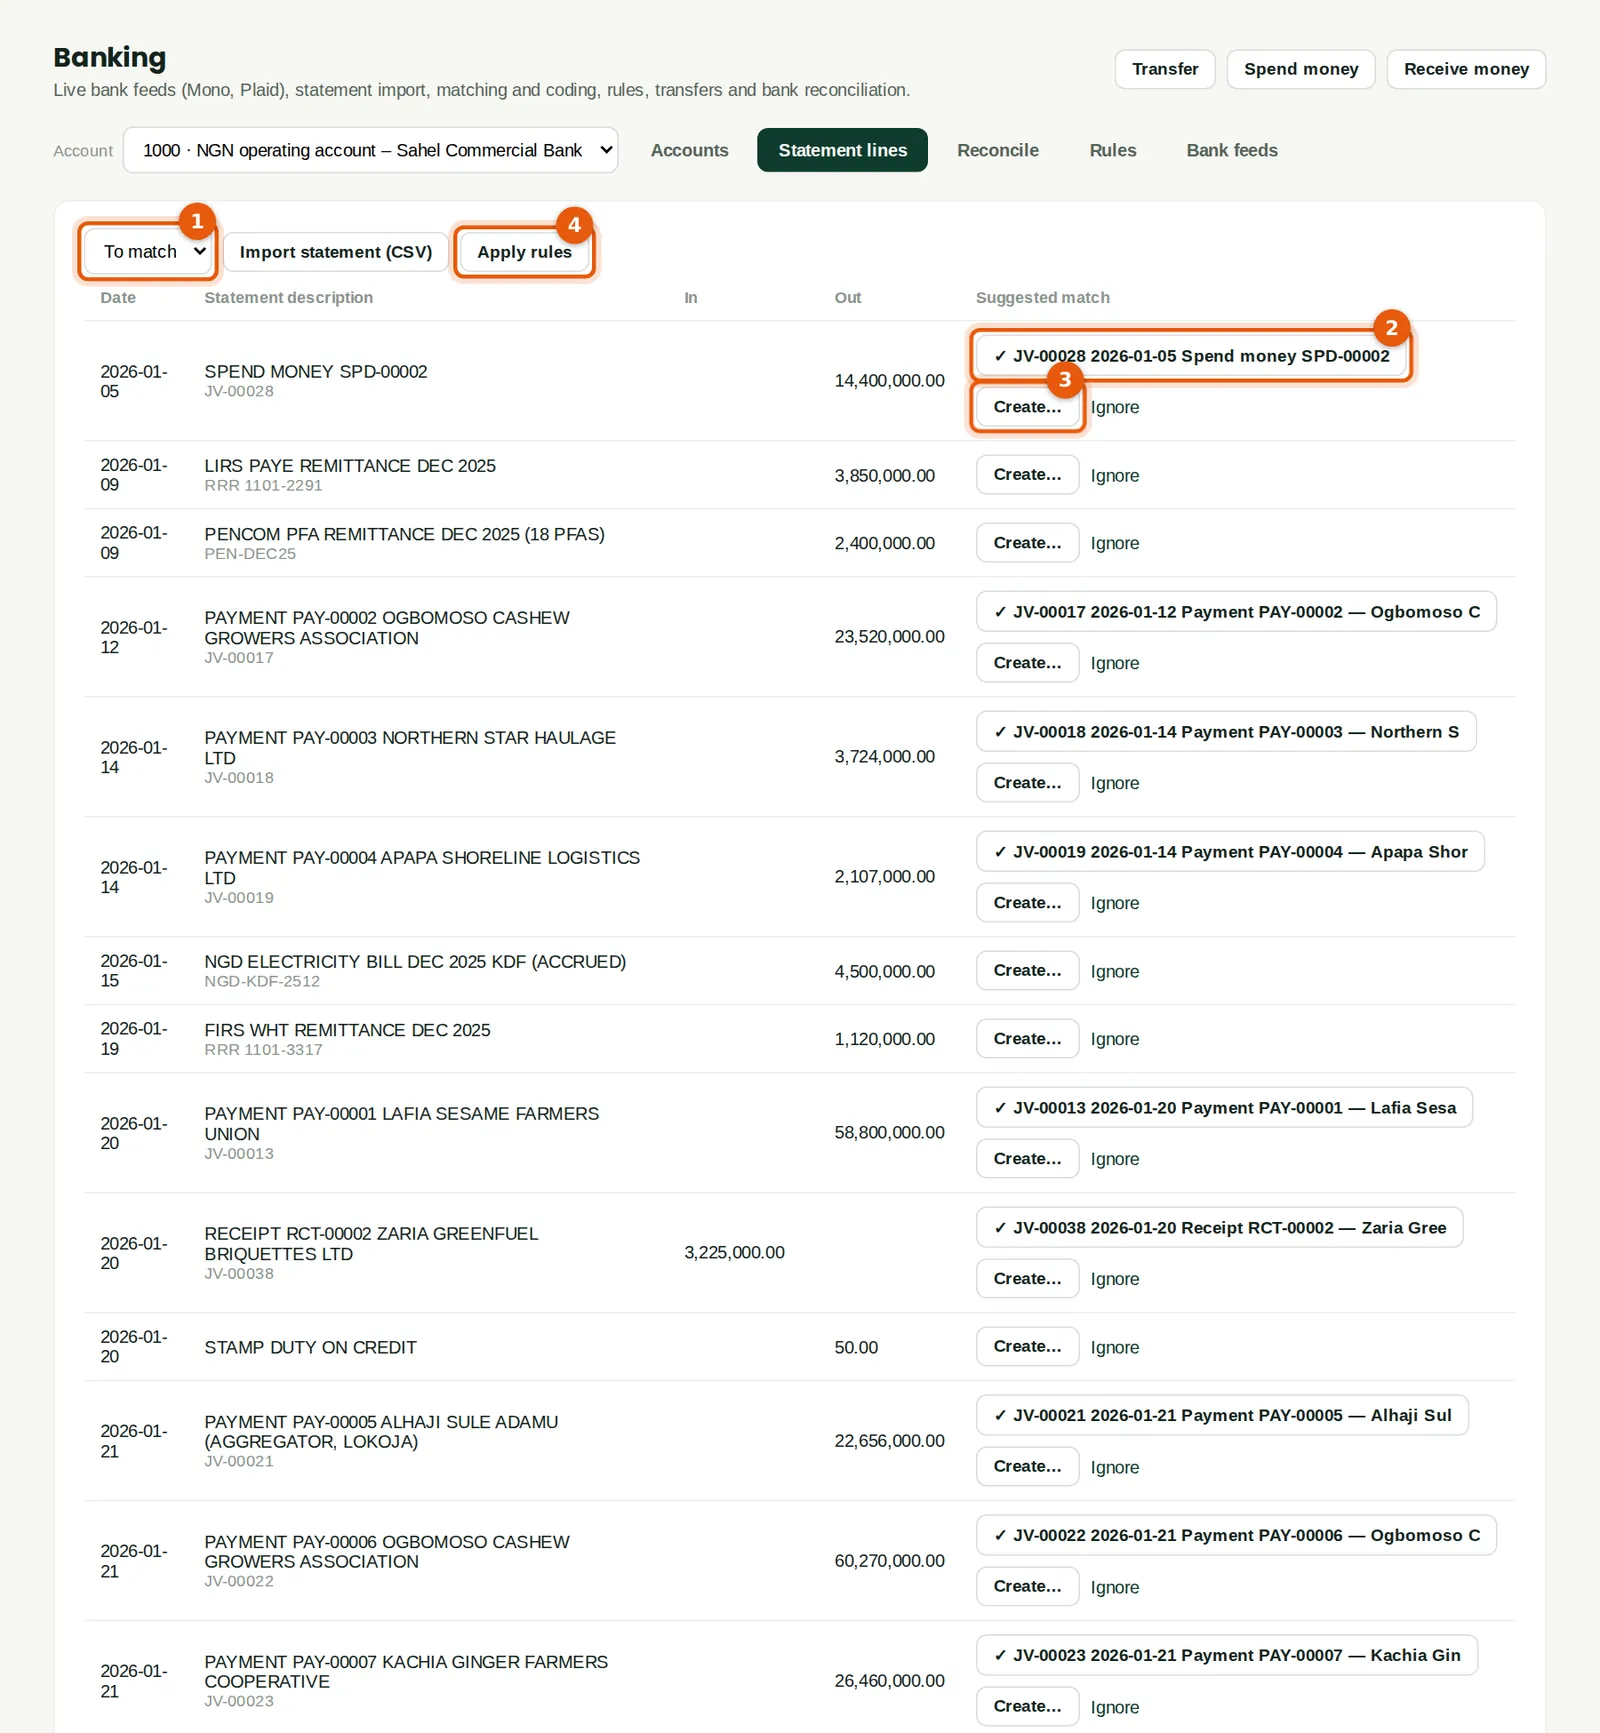
Task: Create entry for PENCOM PFA remittance
Action: coord(1027,543)
